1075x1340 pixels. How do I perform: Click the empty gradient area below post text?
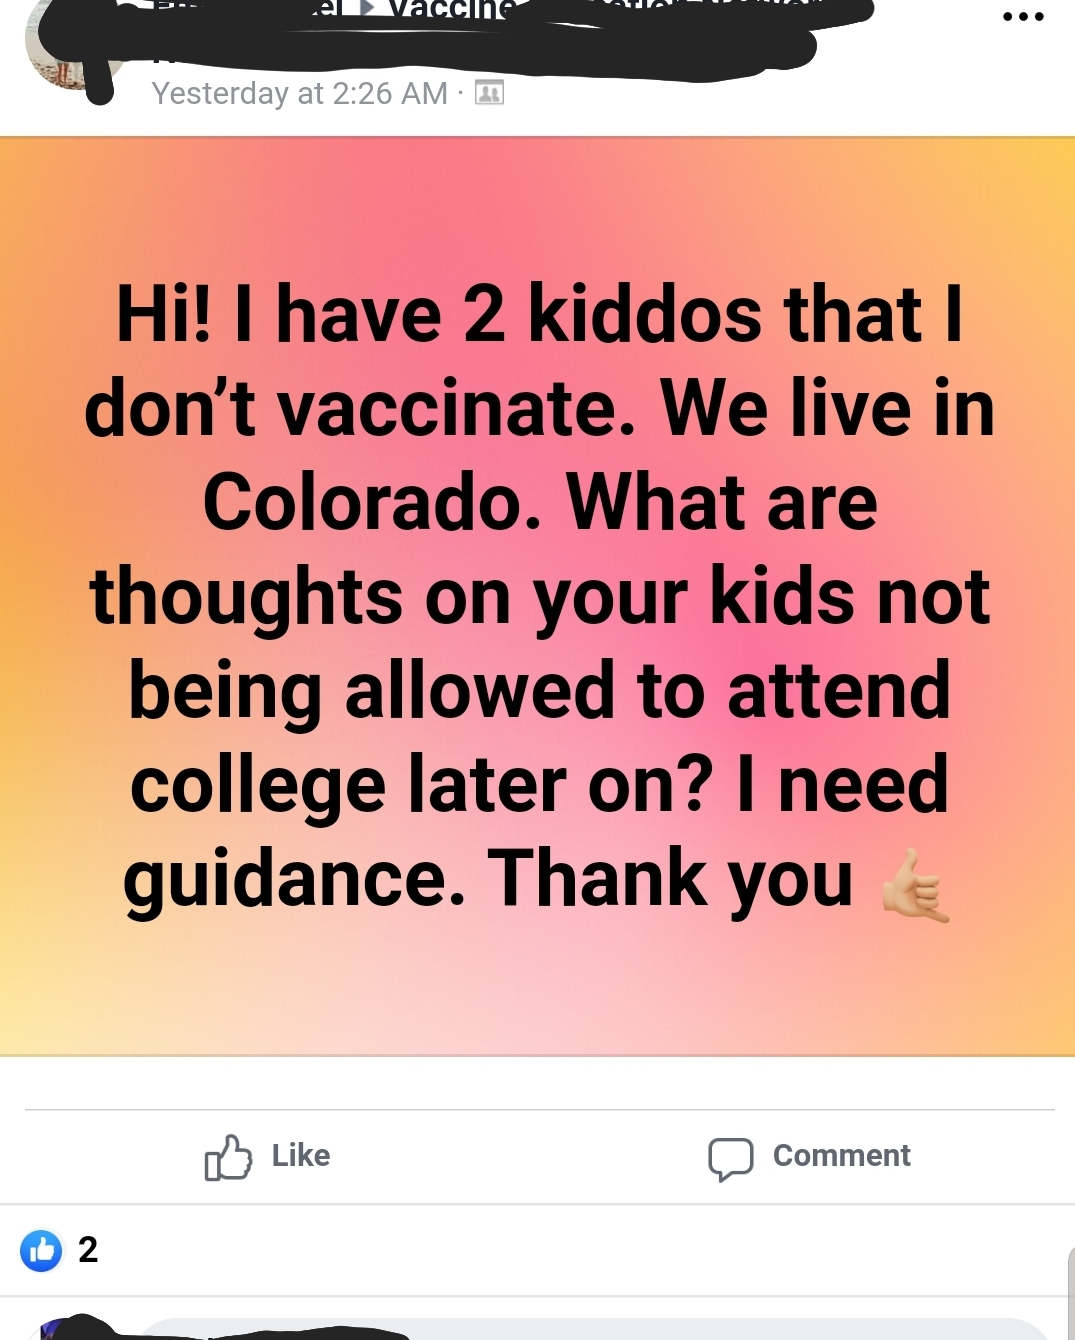538,990
